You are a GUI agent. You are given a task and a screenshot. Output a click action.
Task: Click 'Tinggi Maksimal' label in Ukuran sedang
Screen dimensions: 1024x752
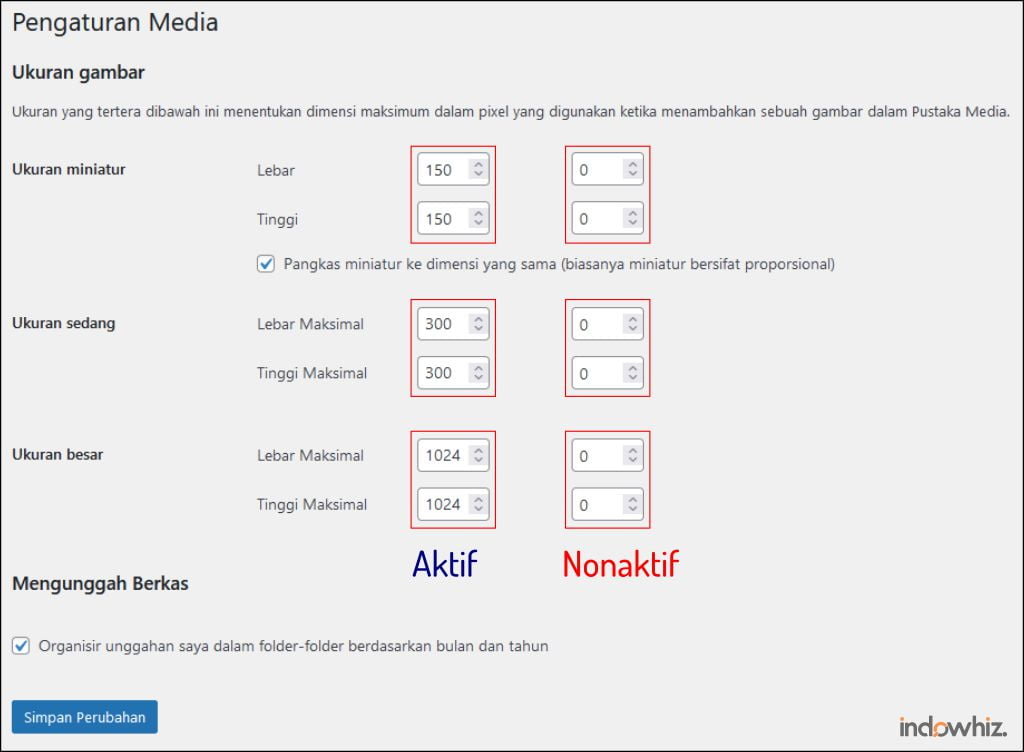click(312, 373)
